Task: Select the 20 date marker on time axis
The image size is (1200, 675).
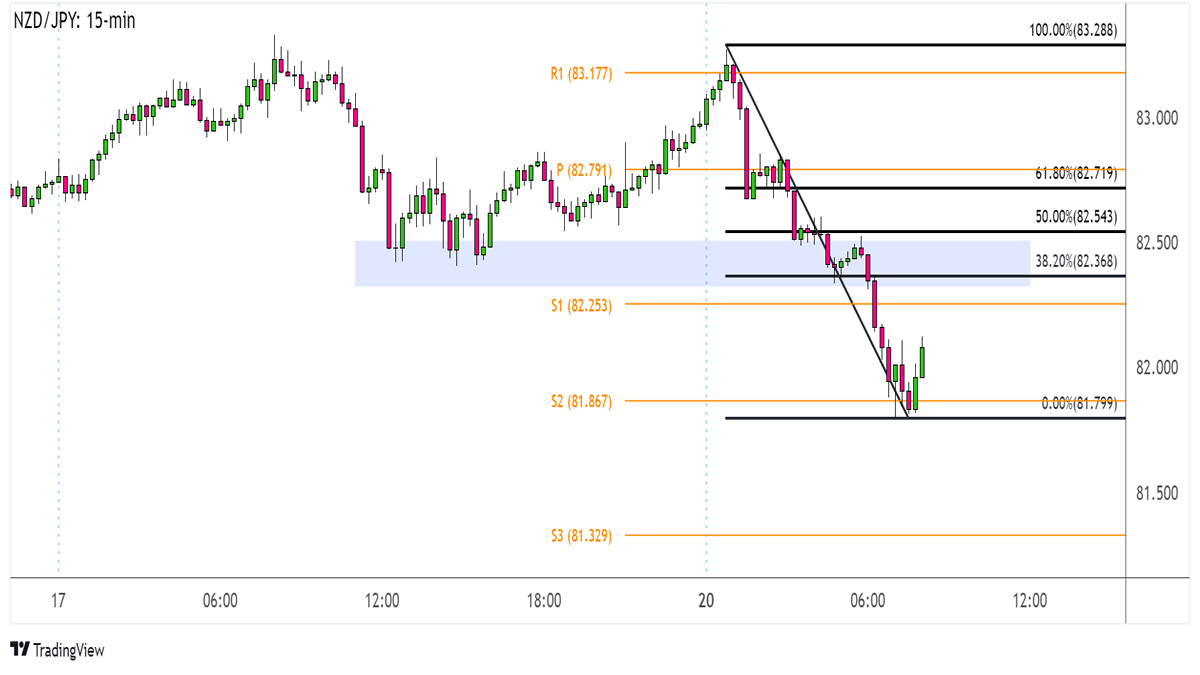Action: (x=706, y=601)
